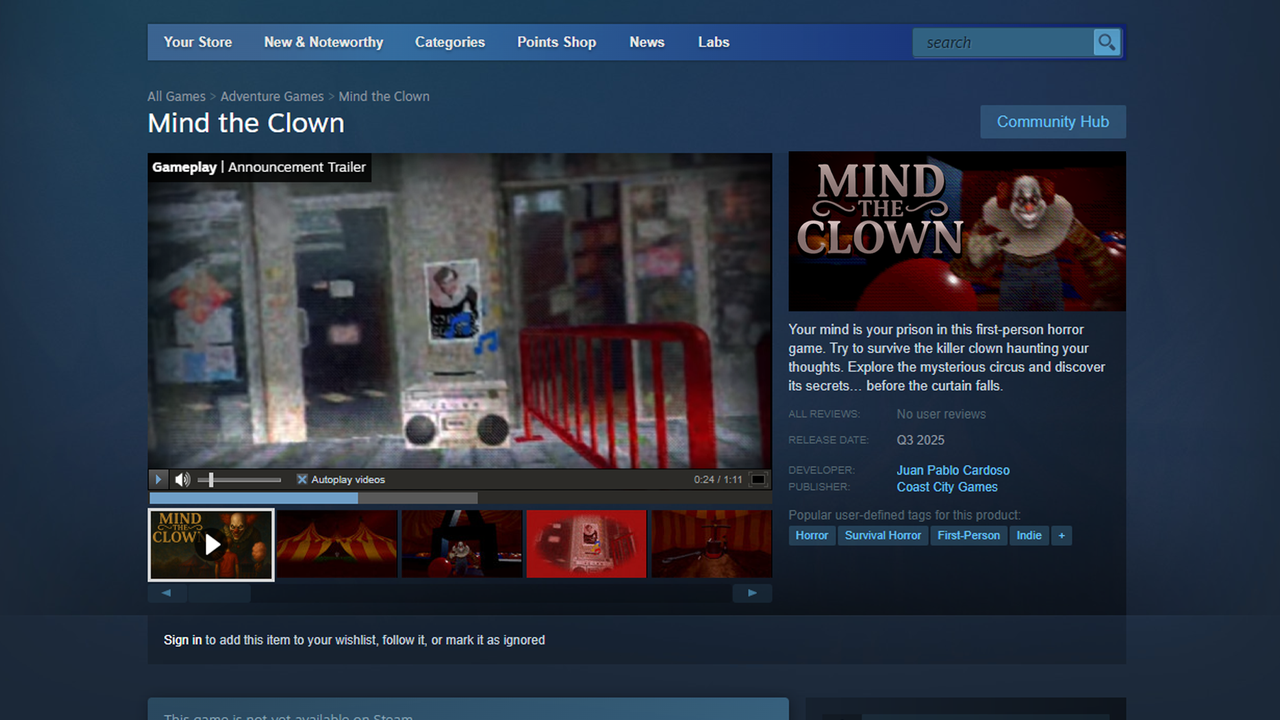Select the red table screenshot thumbnail
The height and width of the screenshot is (720, 1280).
tap(587, 544)
